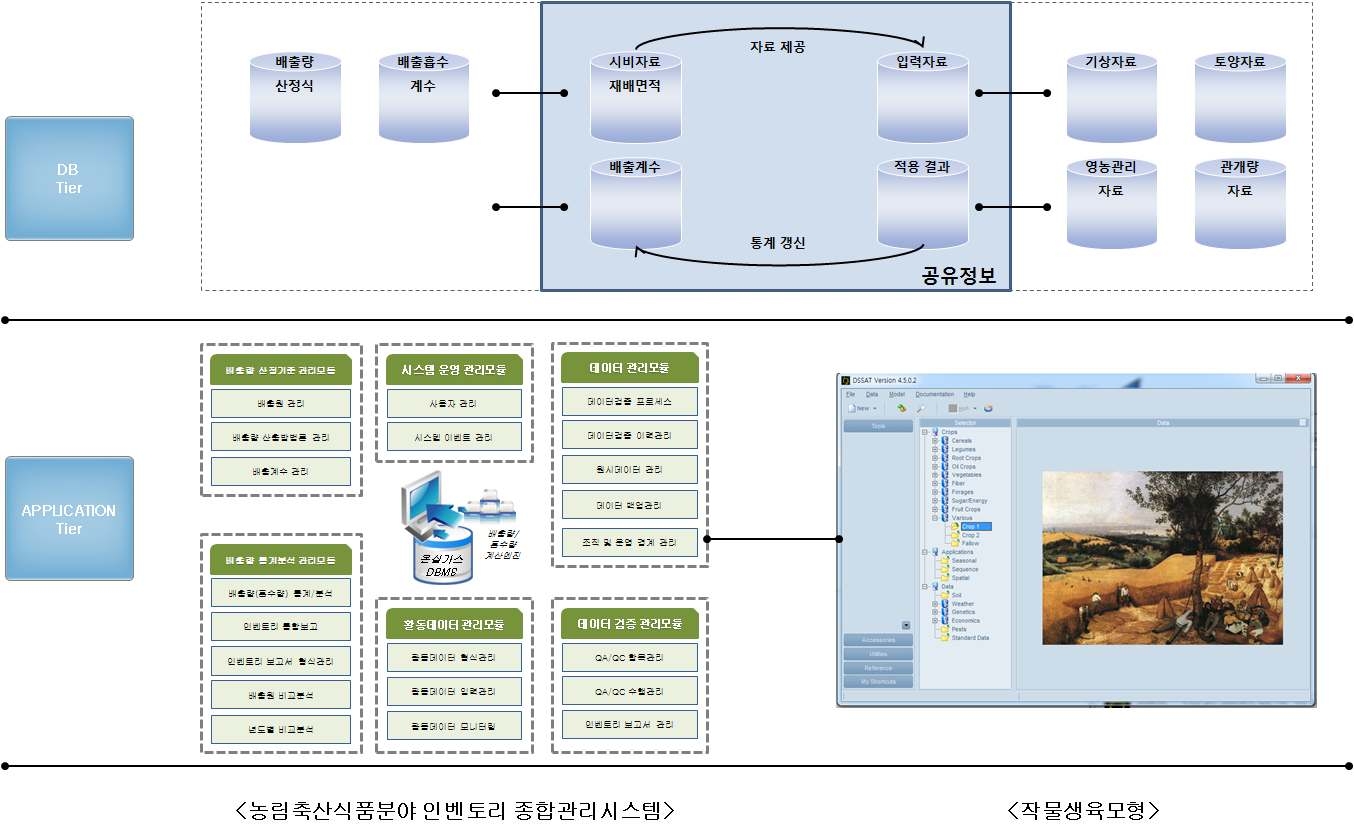Click the grayed Run toolbar icon
Screen dimensions: 1354x827
tap(953, 408)
